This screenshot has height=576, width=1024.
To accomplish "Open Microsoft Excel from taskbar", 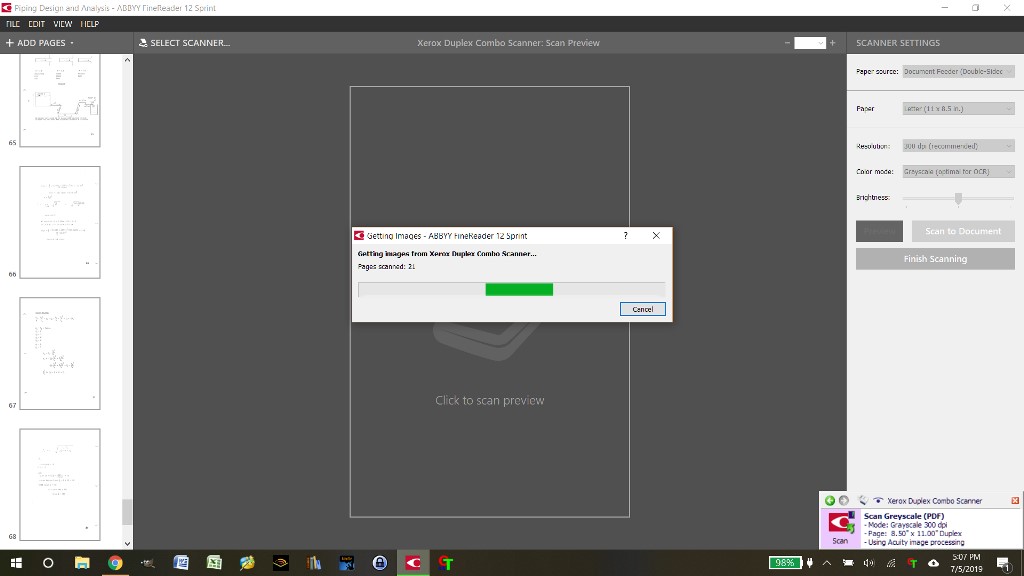I will [x=214, y=563].
